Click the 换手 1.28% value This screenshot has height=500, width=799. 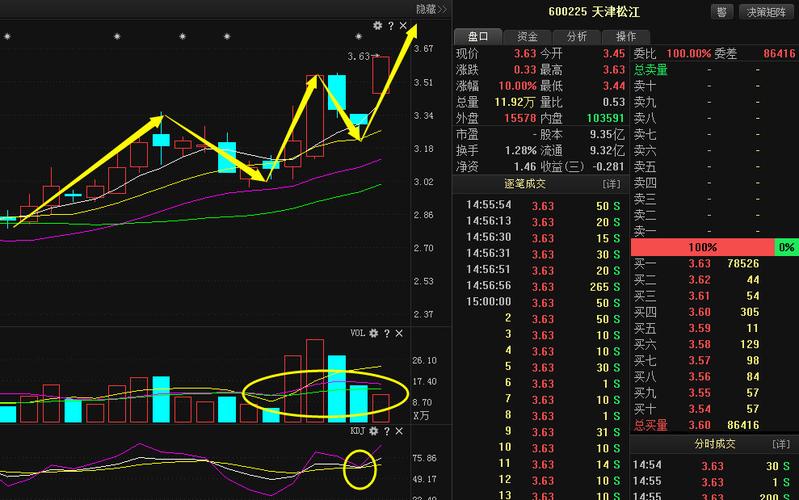(x=520, y=151)
